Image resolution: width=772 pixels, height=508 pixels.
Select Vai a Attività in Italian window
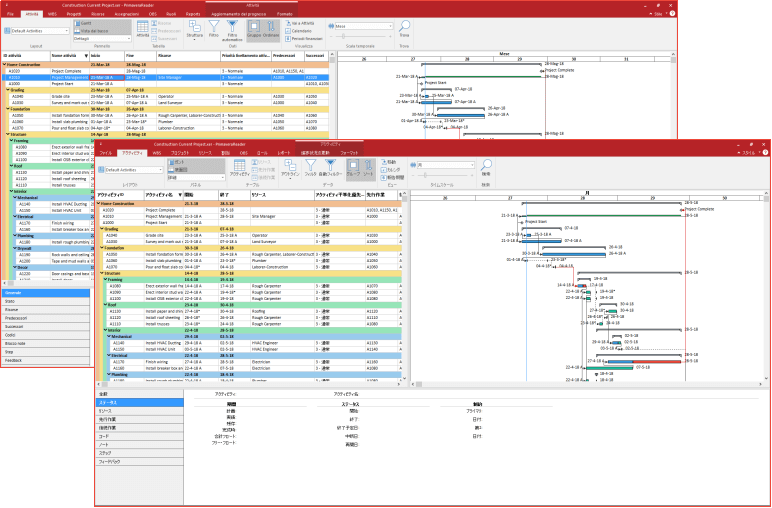pyautogui.click(x=299, y=23)
